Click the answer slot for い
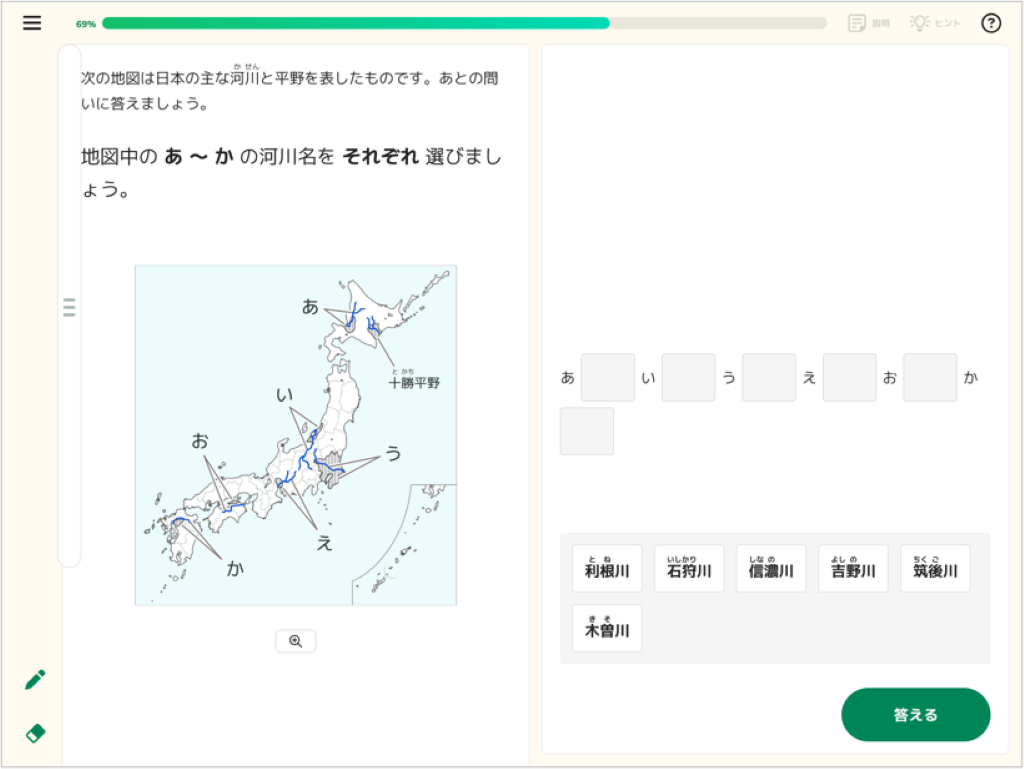The height and width of the screenshot is (769, 1024). click(x=688, y=377)
